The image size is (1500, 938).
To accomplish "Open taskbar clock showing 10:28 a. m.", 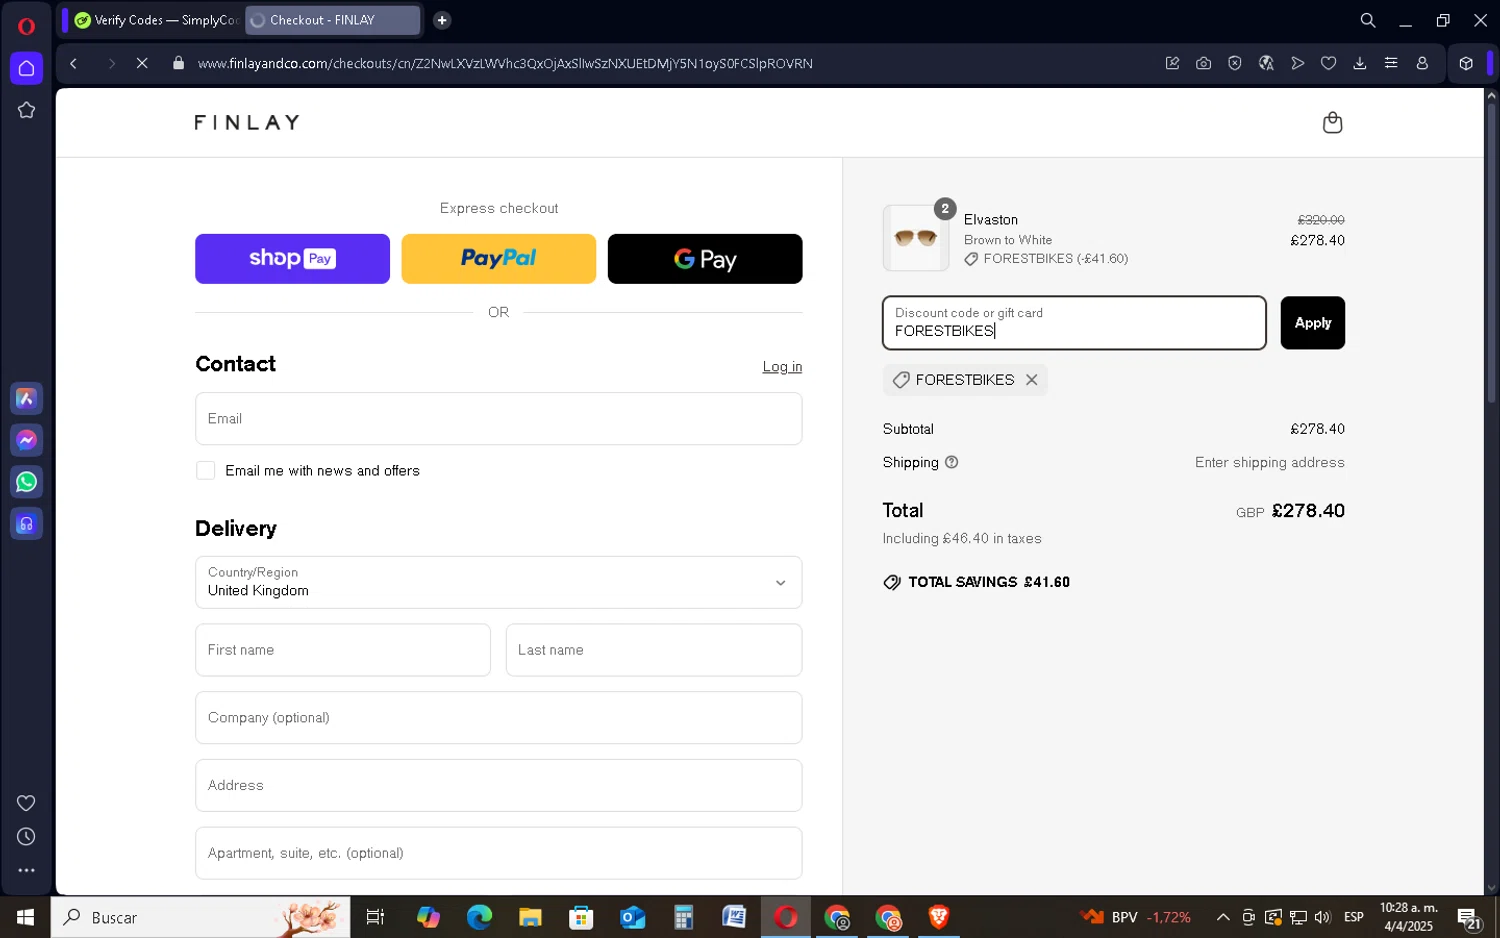I will tap(1408, 917).
